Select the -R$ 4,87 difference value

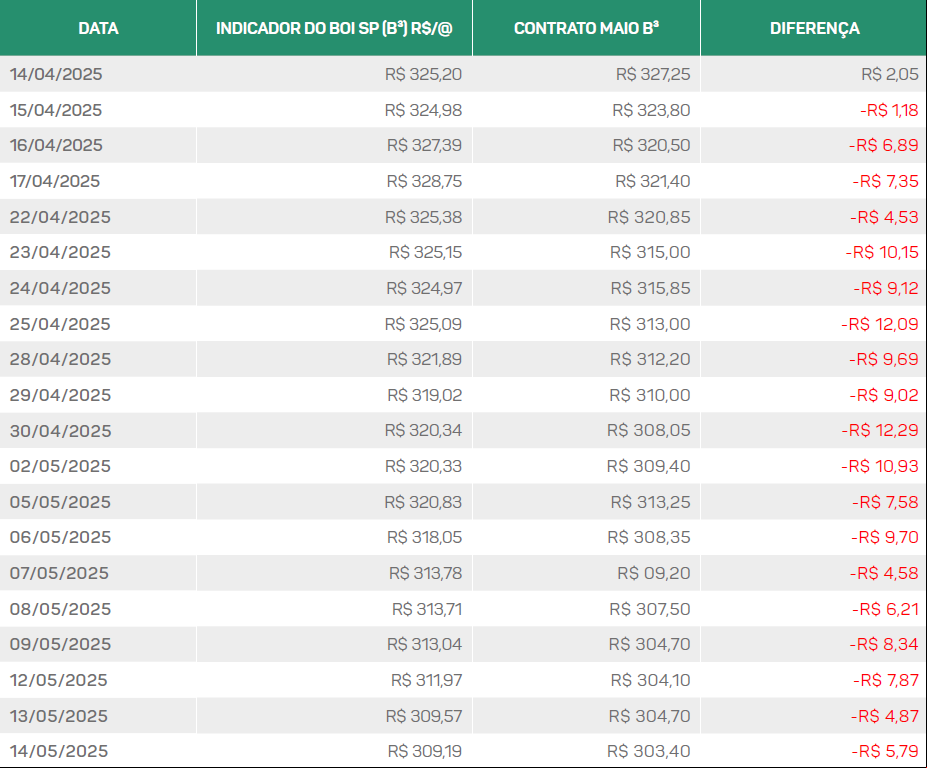click(x=885, y=717)
